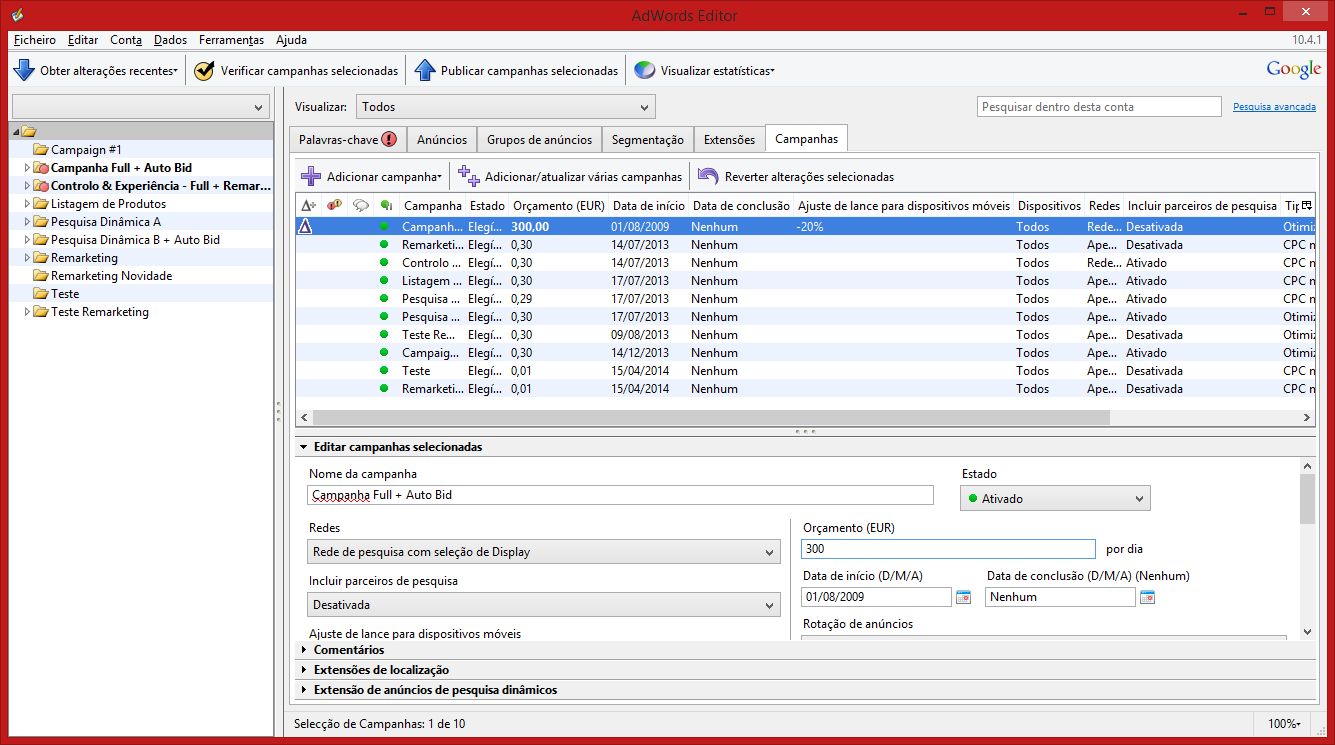The height and width of the screenshot is (745, 1335).
Task: Open the Redes dropdown
Action: [x=544, y=552]
